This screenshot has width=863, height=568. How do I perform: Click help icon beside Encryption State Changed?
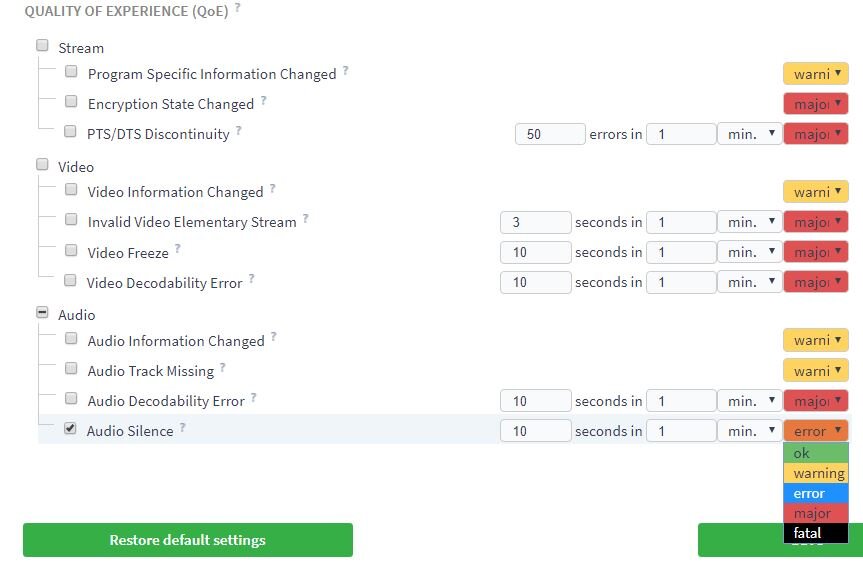[x=264, y=101]
